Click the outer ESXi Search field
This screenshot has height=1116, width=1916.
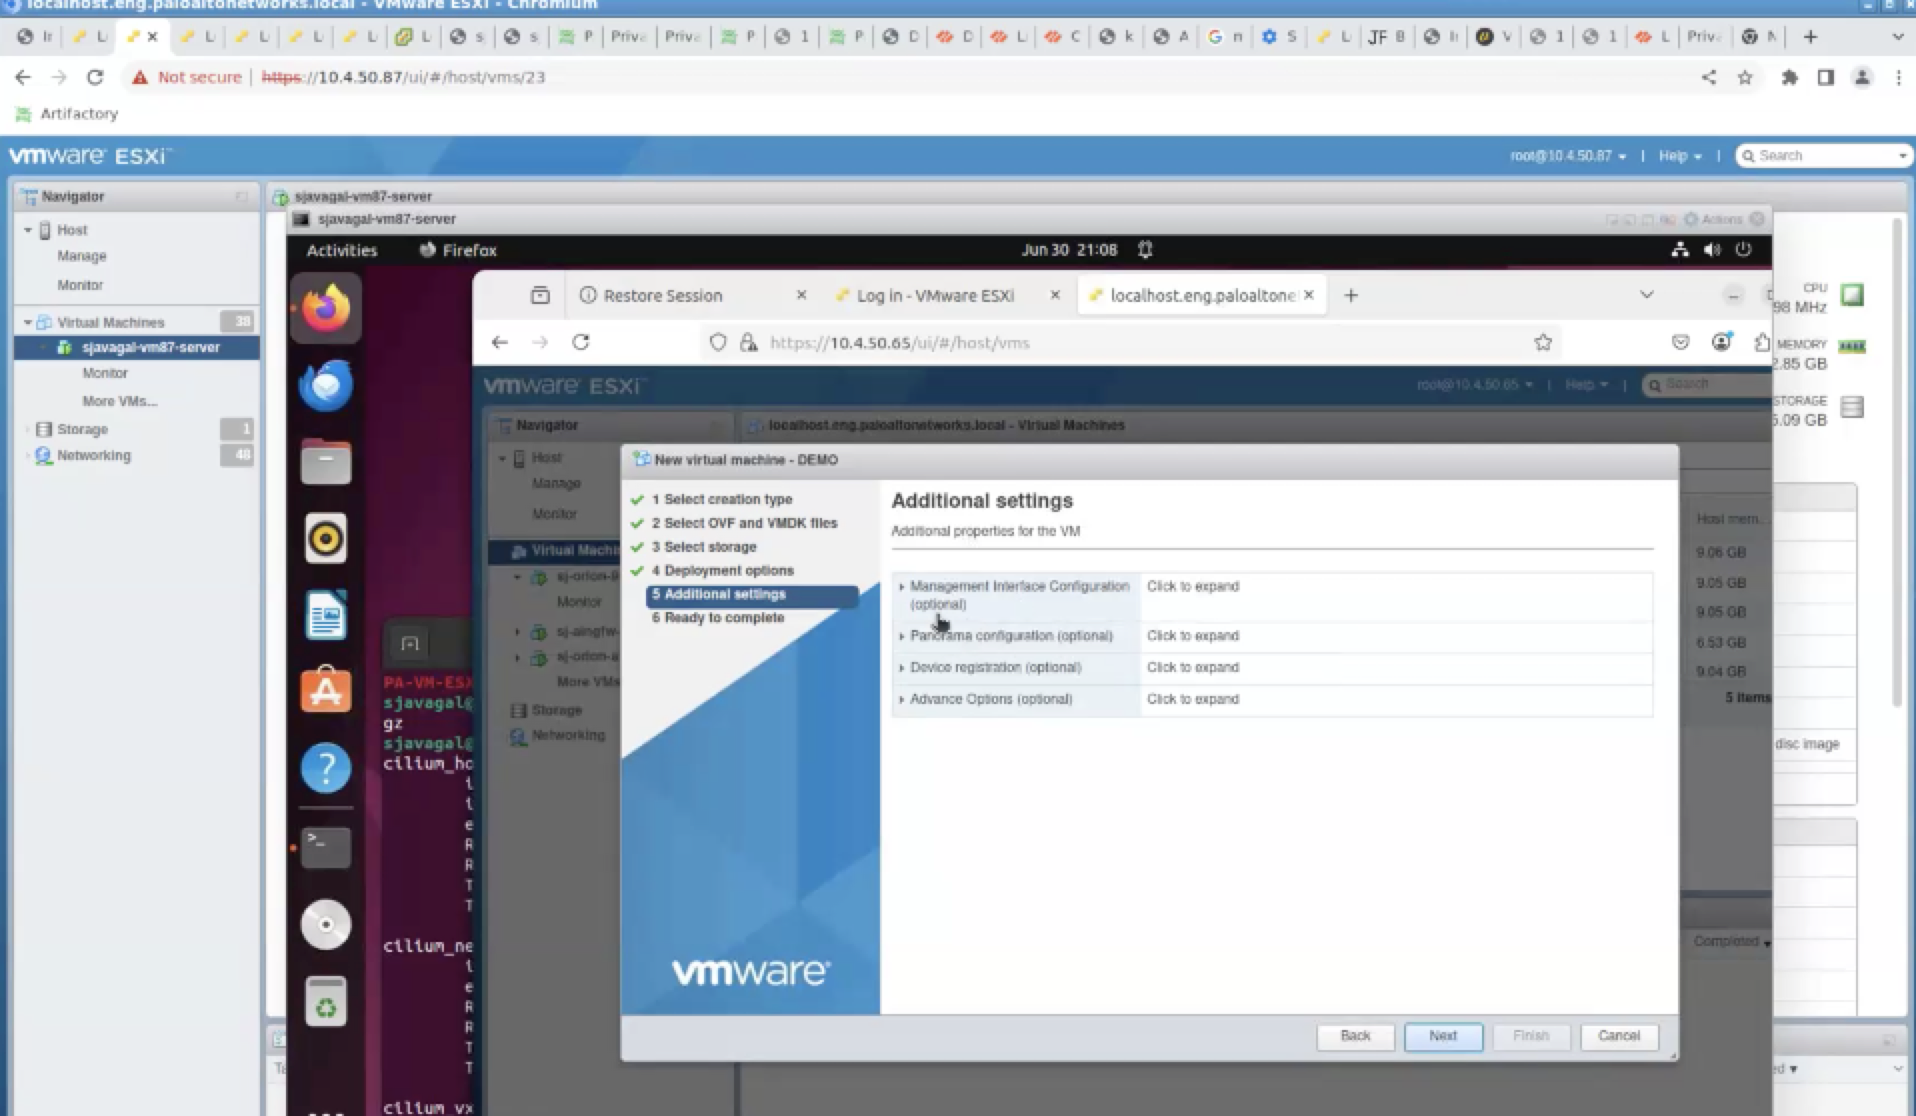[x=1824, y=156]
